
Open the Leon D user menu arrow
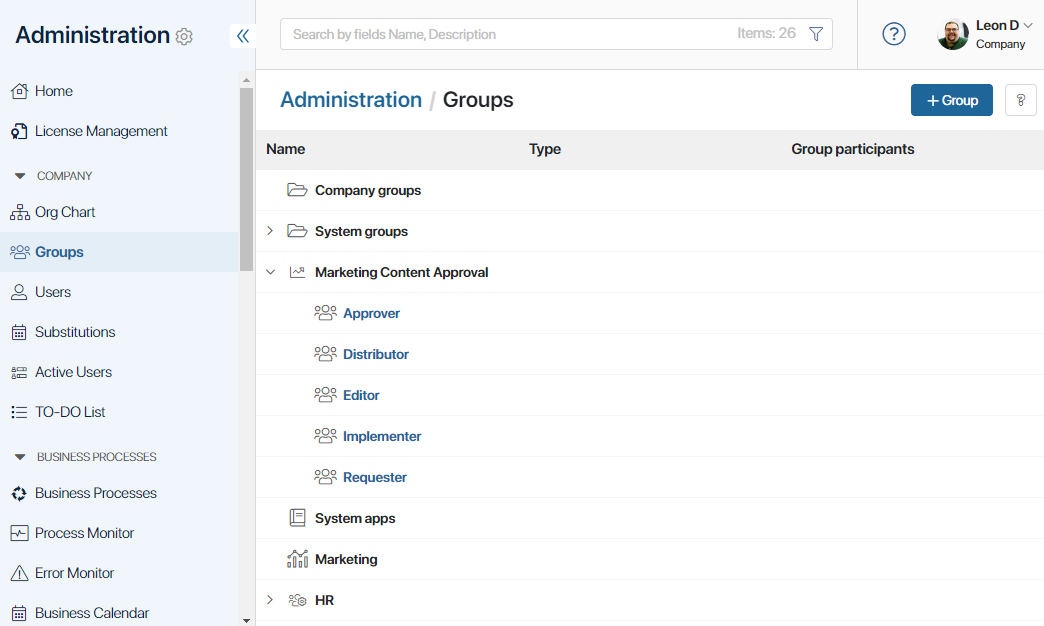point(1027,26)
